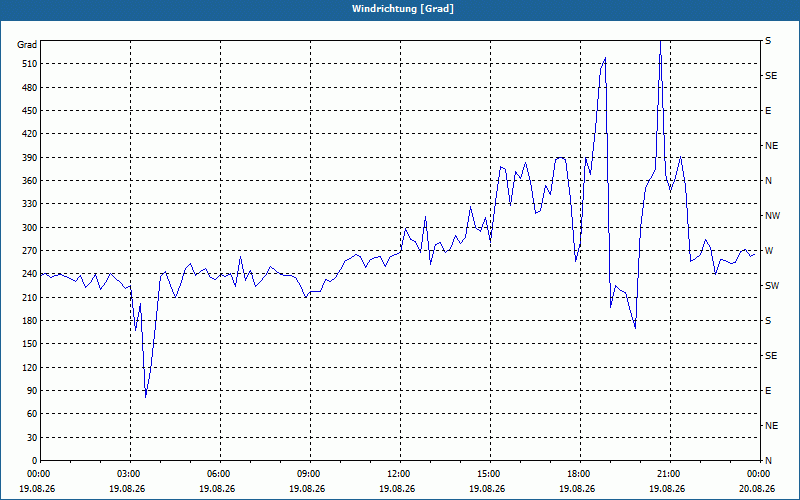Click the 20.08.26 date label
This screenshot has width=800, height=500.
coord(758,489)
